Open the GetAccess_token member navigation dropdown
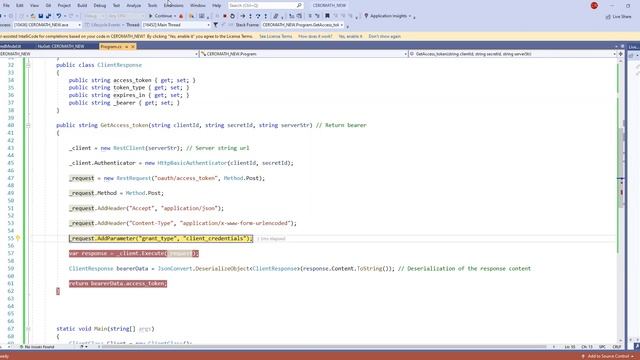 (513, 54)
